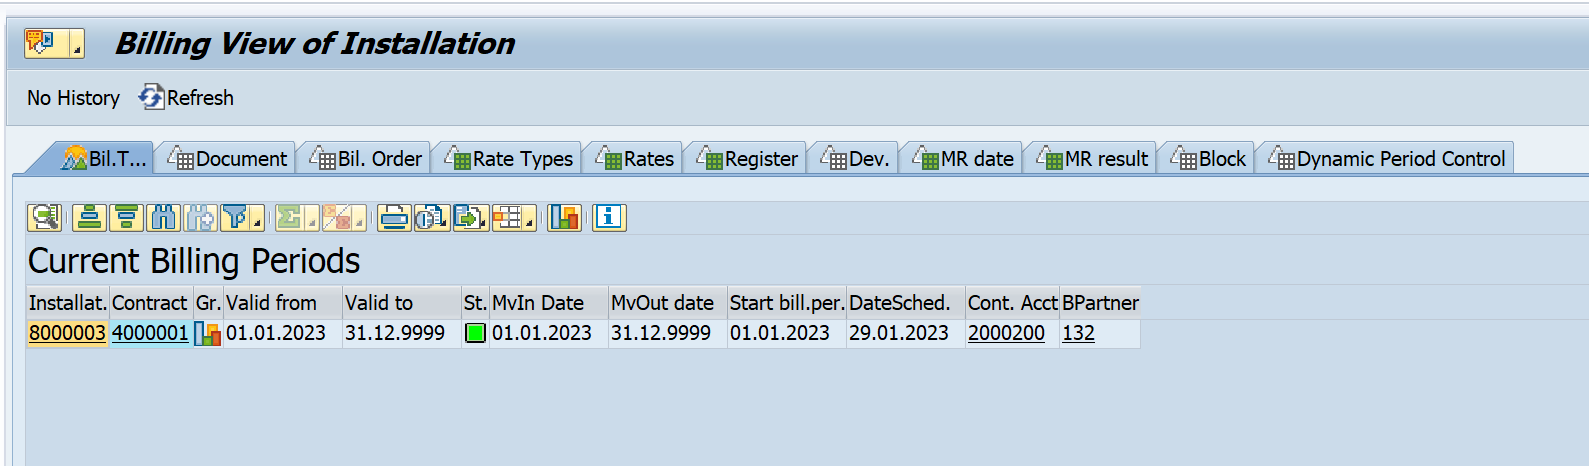This screenshot has height=466, width=1589.
Task: Select the Installat. column header
Action: 67,303
